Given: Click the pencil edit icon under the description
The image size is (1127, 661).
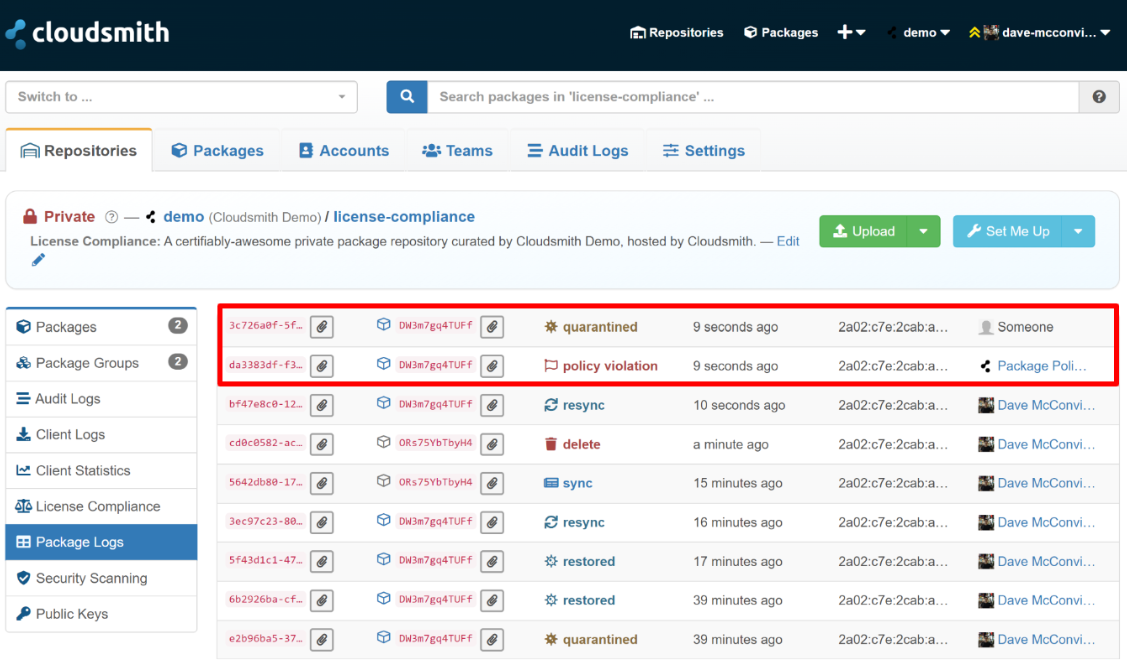Looking at the screenshot, I should click(38, 260).
